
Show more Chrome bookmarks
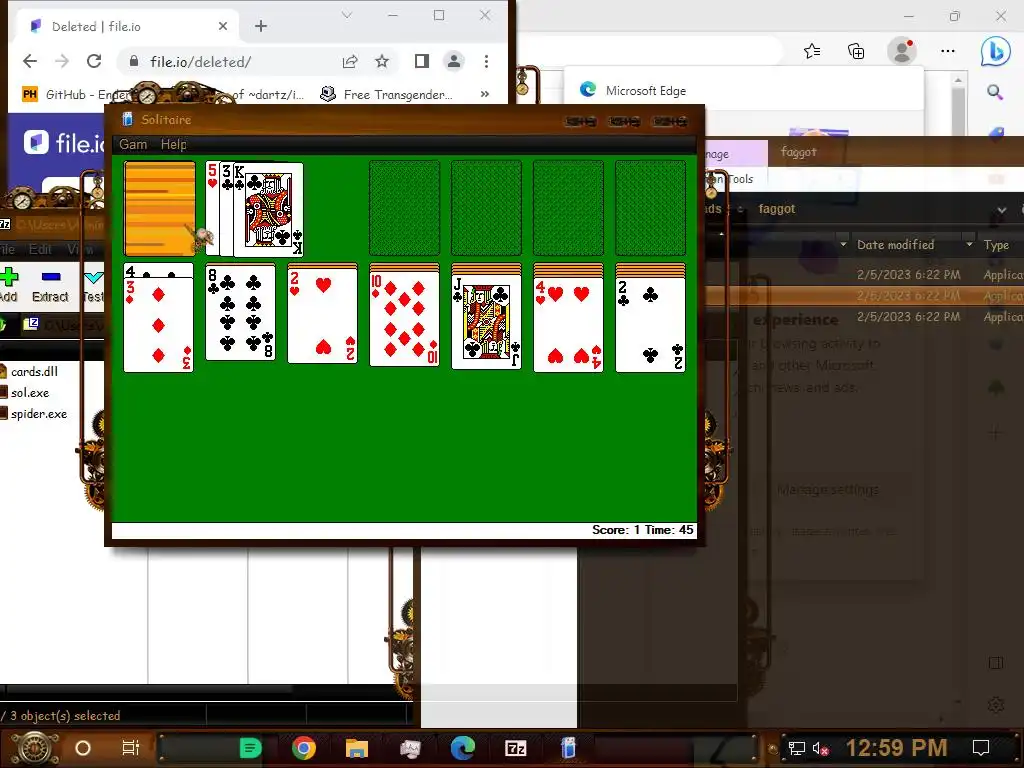485,95
